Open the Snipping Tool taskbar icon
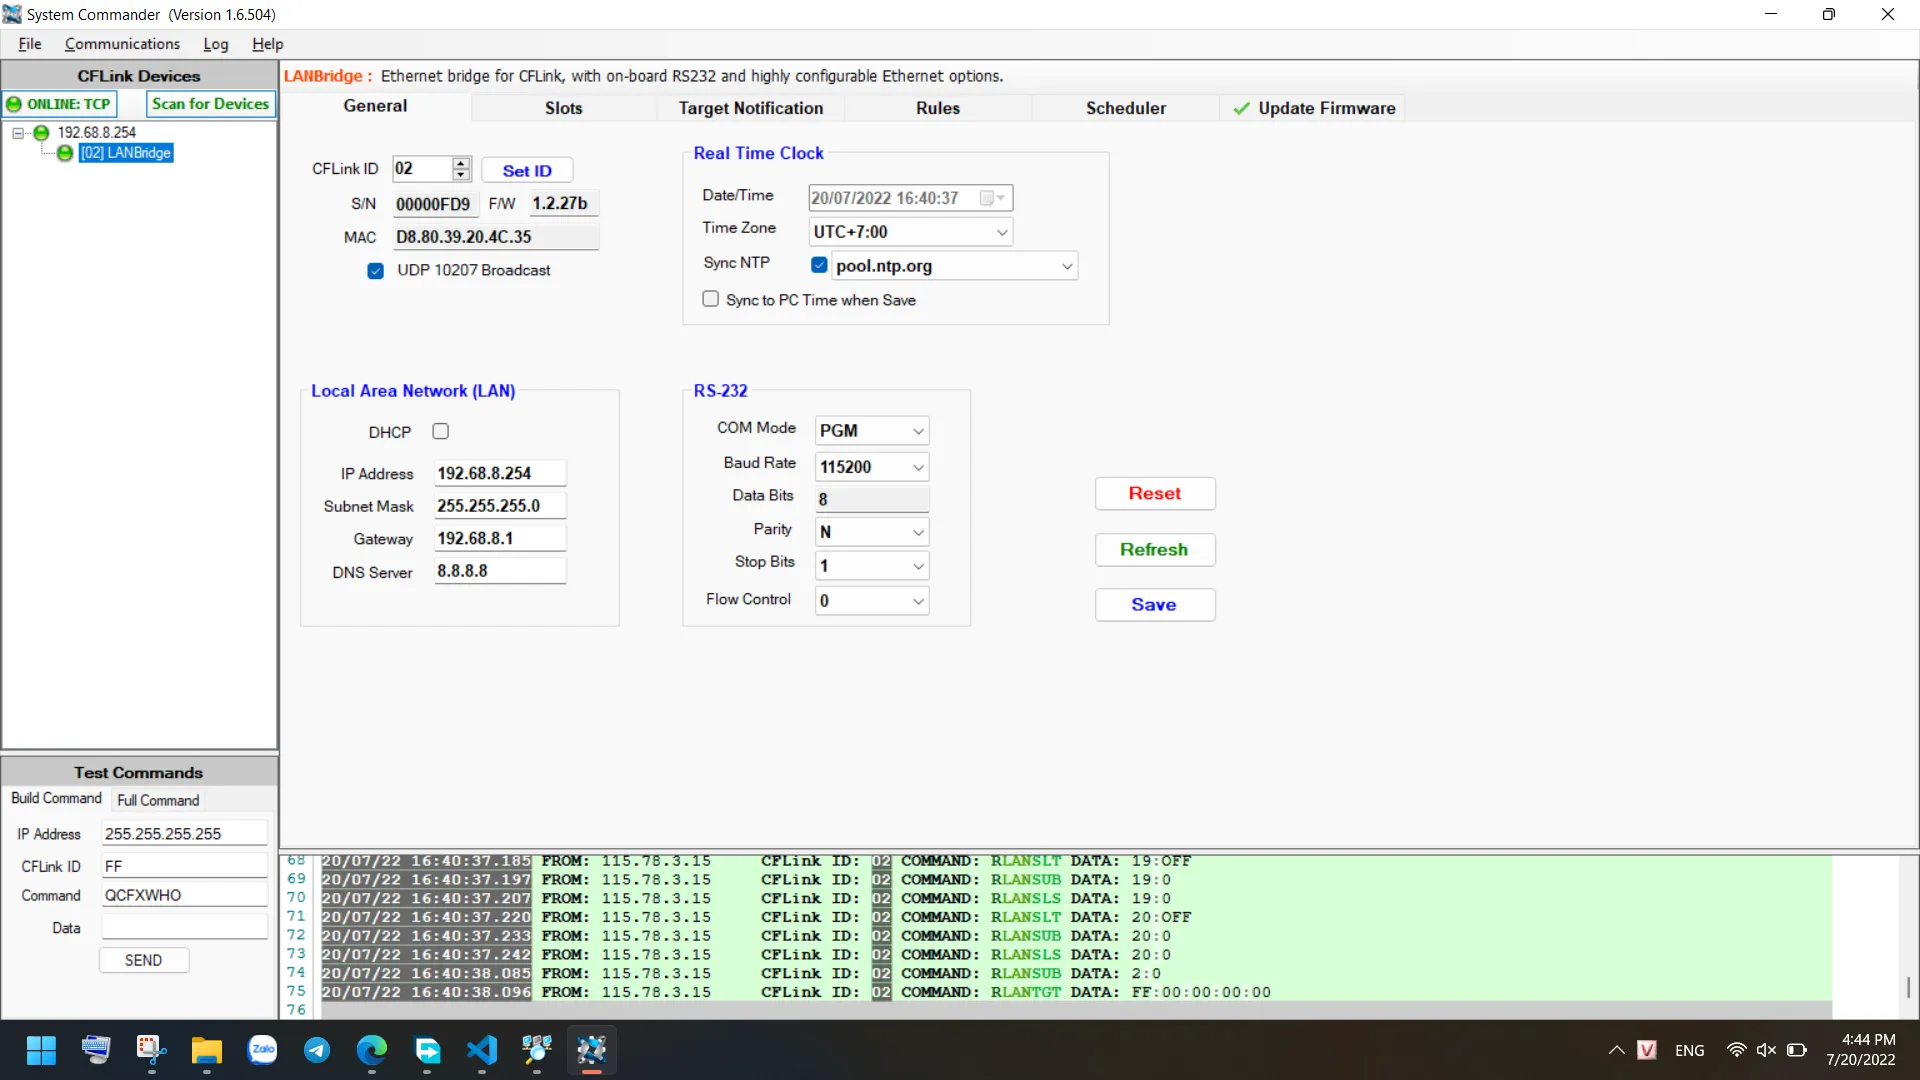Viewport: 1920px width, 1080px height. 151,1049
